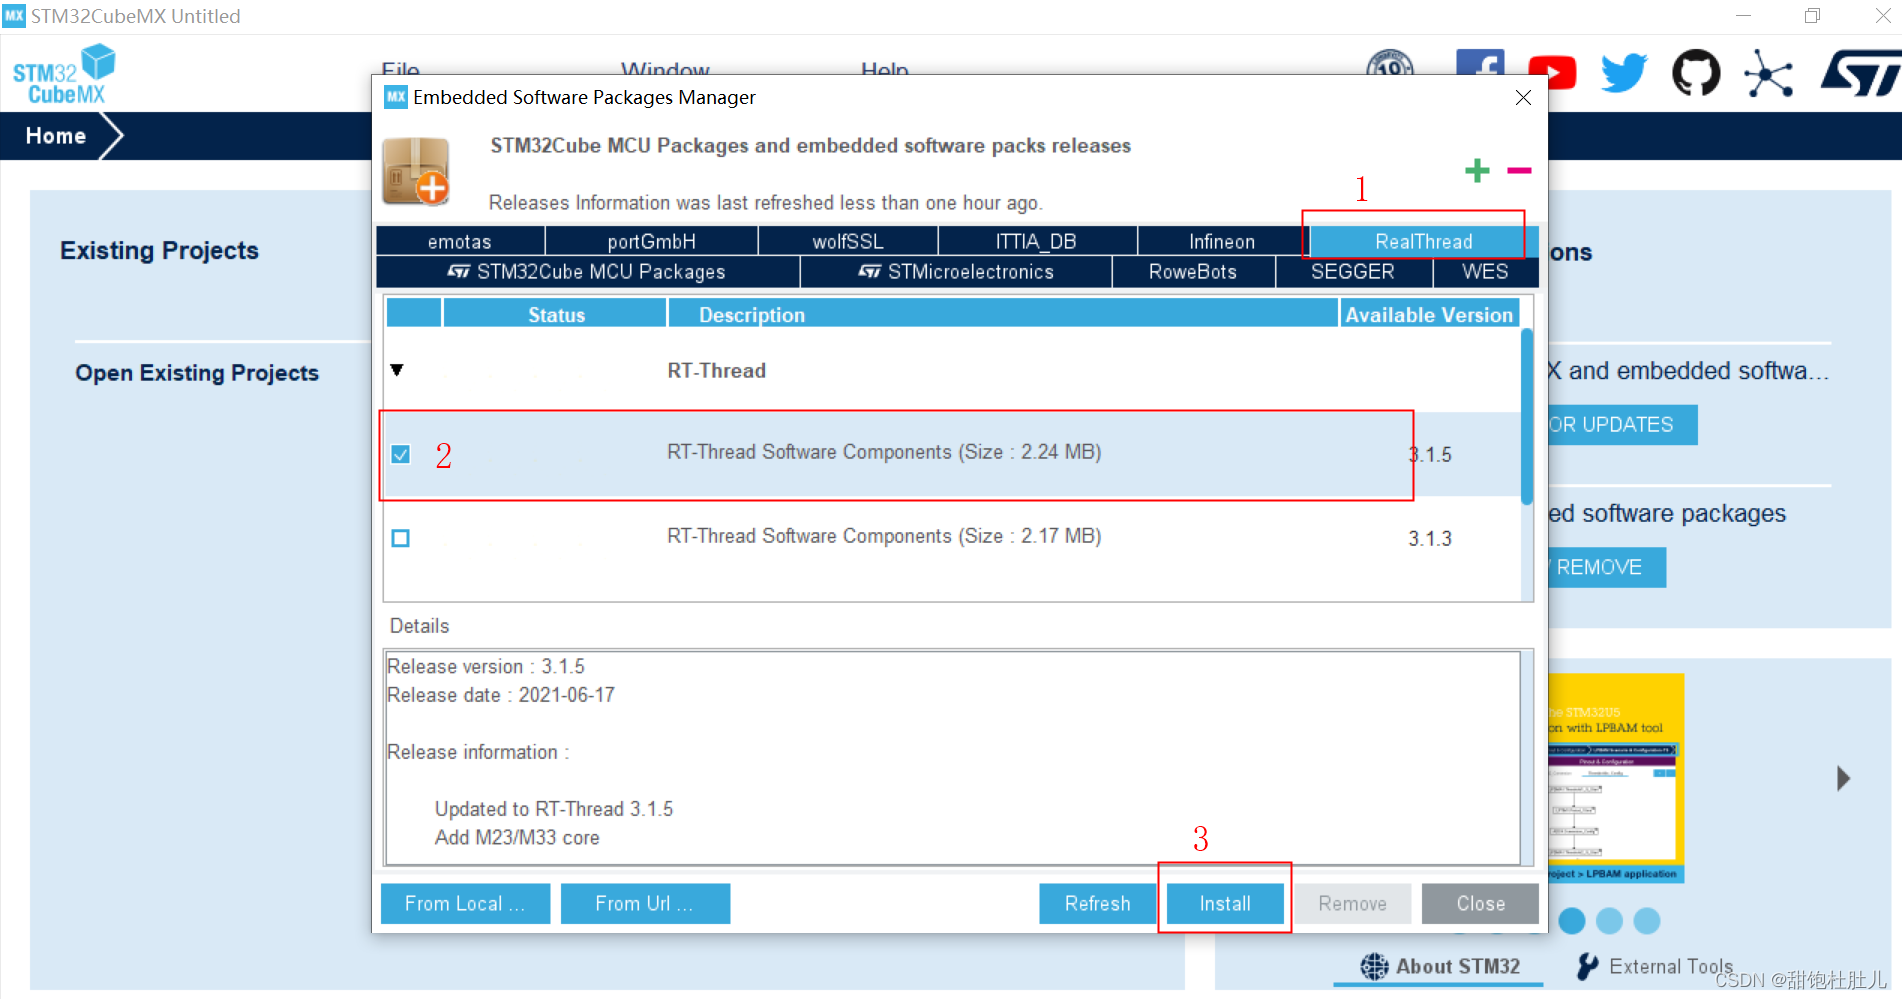Select the third carousel dot indicator

coord(1647,921)
